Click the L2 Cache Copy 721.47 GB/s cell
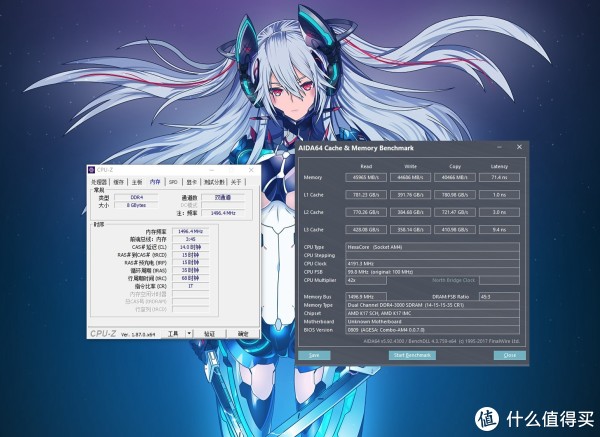600x437 pixels. point(455,212)
